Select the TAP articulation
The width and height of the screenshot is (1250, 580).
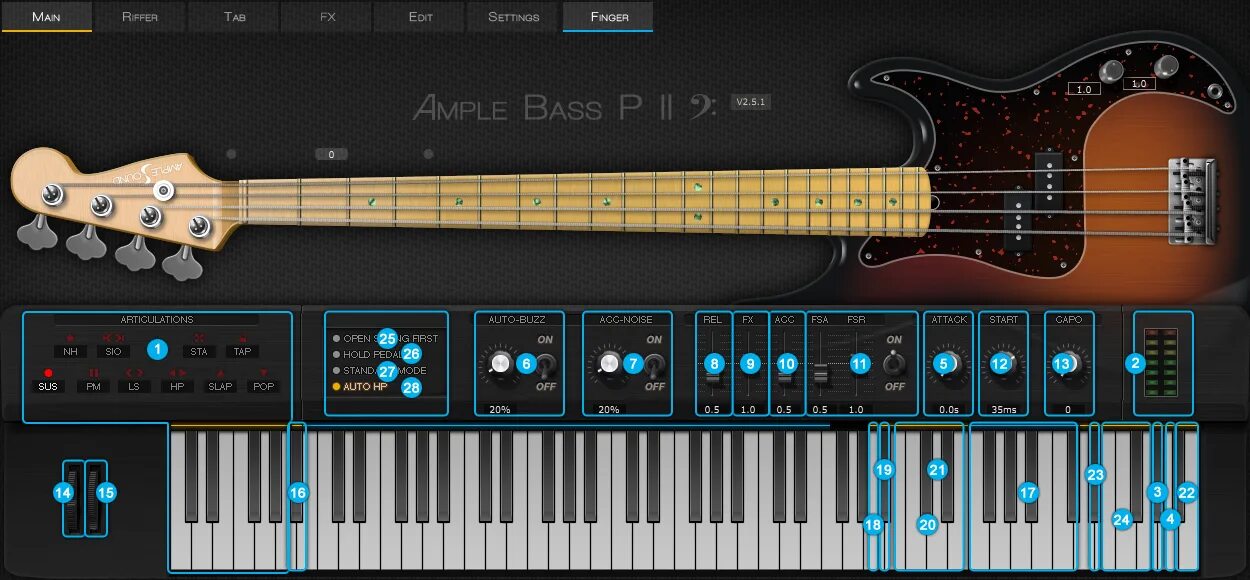coord(241,351)
